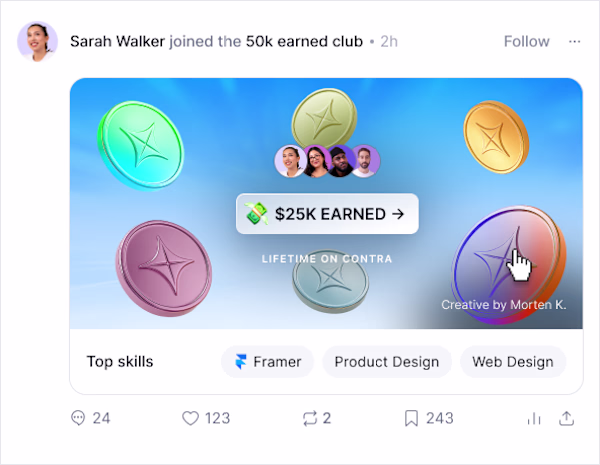The image size is (600, 465).
Task: Open the three-dot more options menu
Action: point(574,41)
